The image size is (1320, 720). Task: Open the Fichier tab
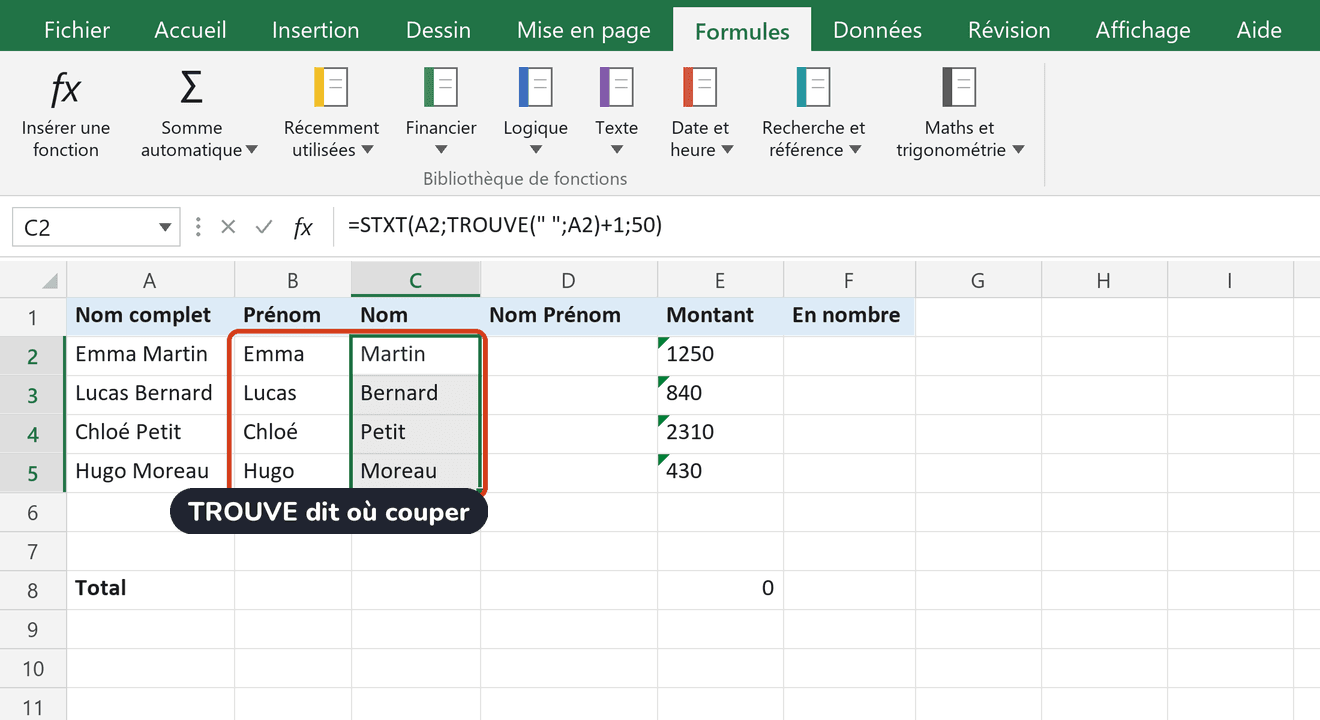tap(76, 30)
